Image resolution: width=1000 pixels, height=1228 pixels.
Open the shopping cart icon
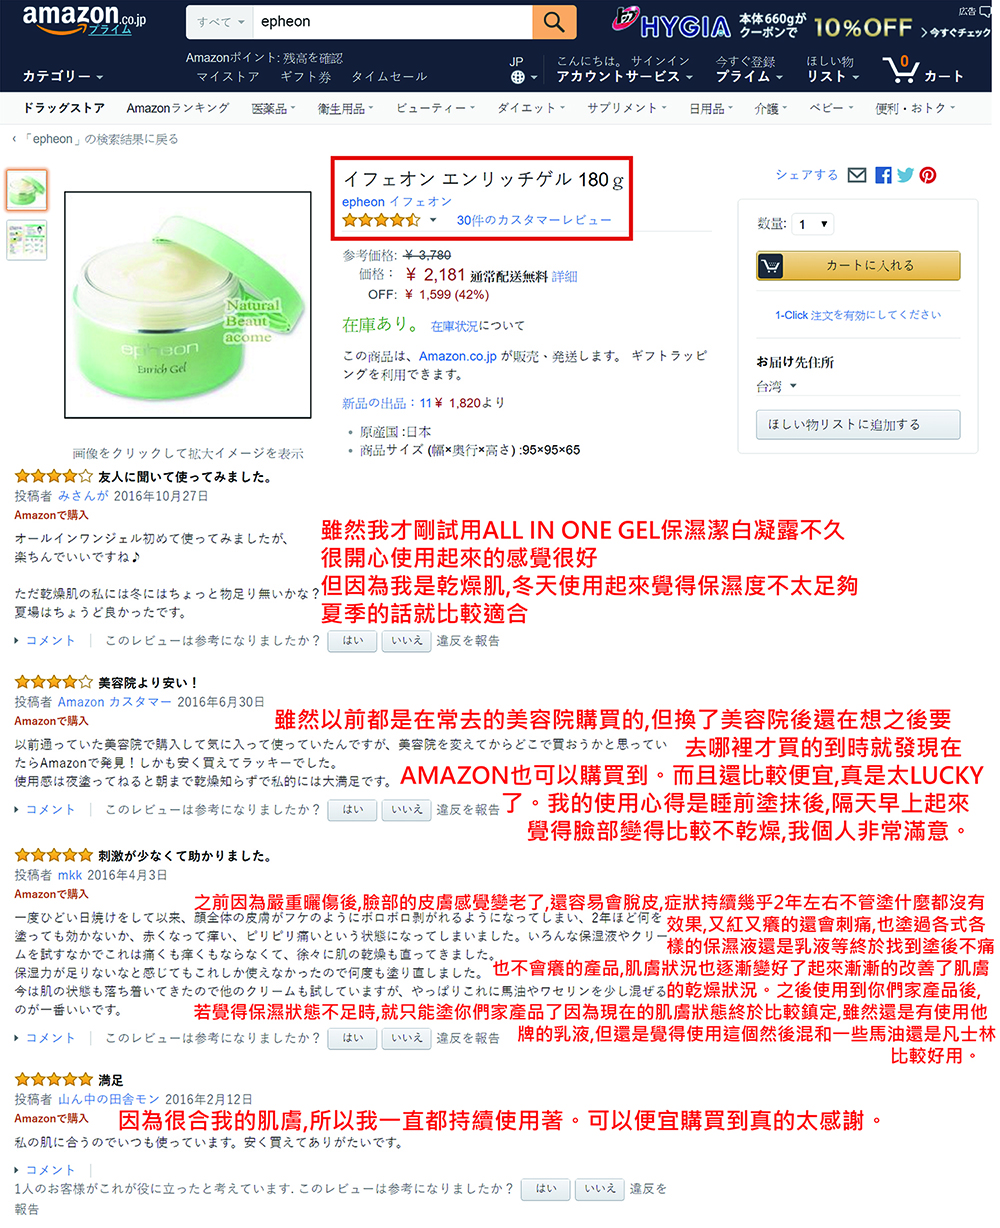tap(898, 70)
